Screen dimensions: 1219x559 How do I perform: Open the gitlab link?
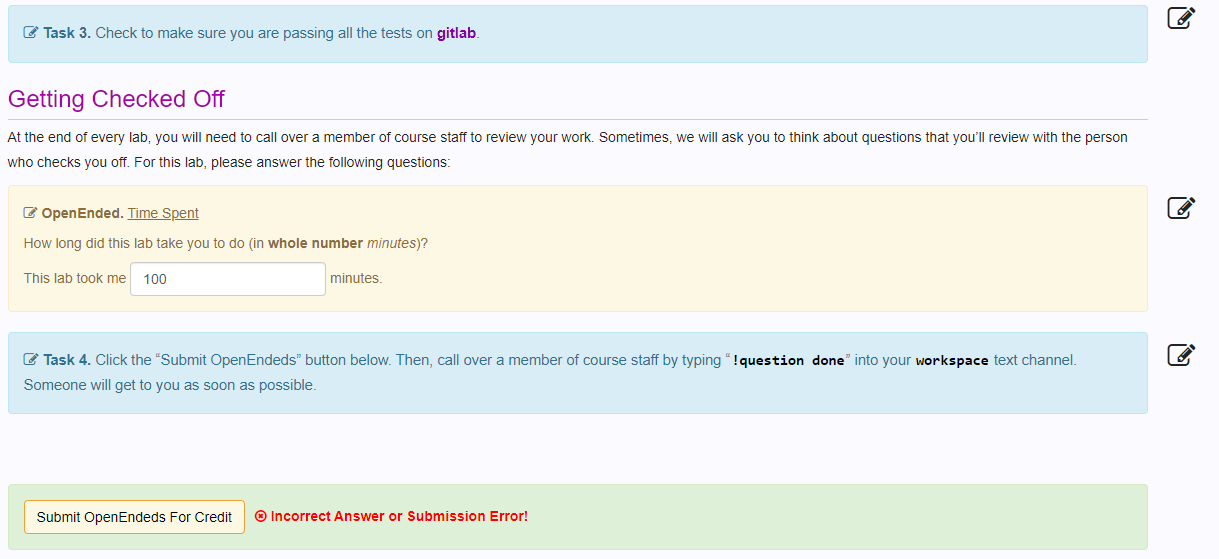click(x=456, y=33)
